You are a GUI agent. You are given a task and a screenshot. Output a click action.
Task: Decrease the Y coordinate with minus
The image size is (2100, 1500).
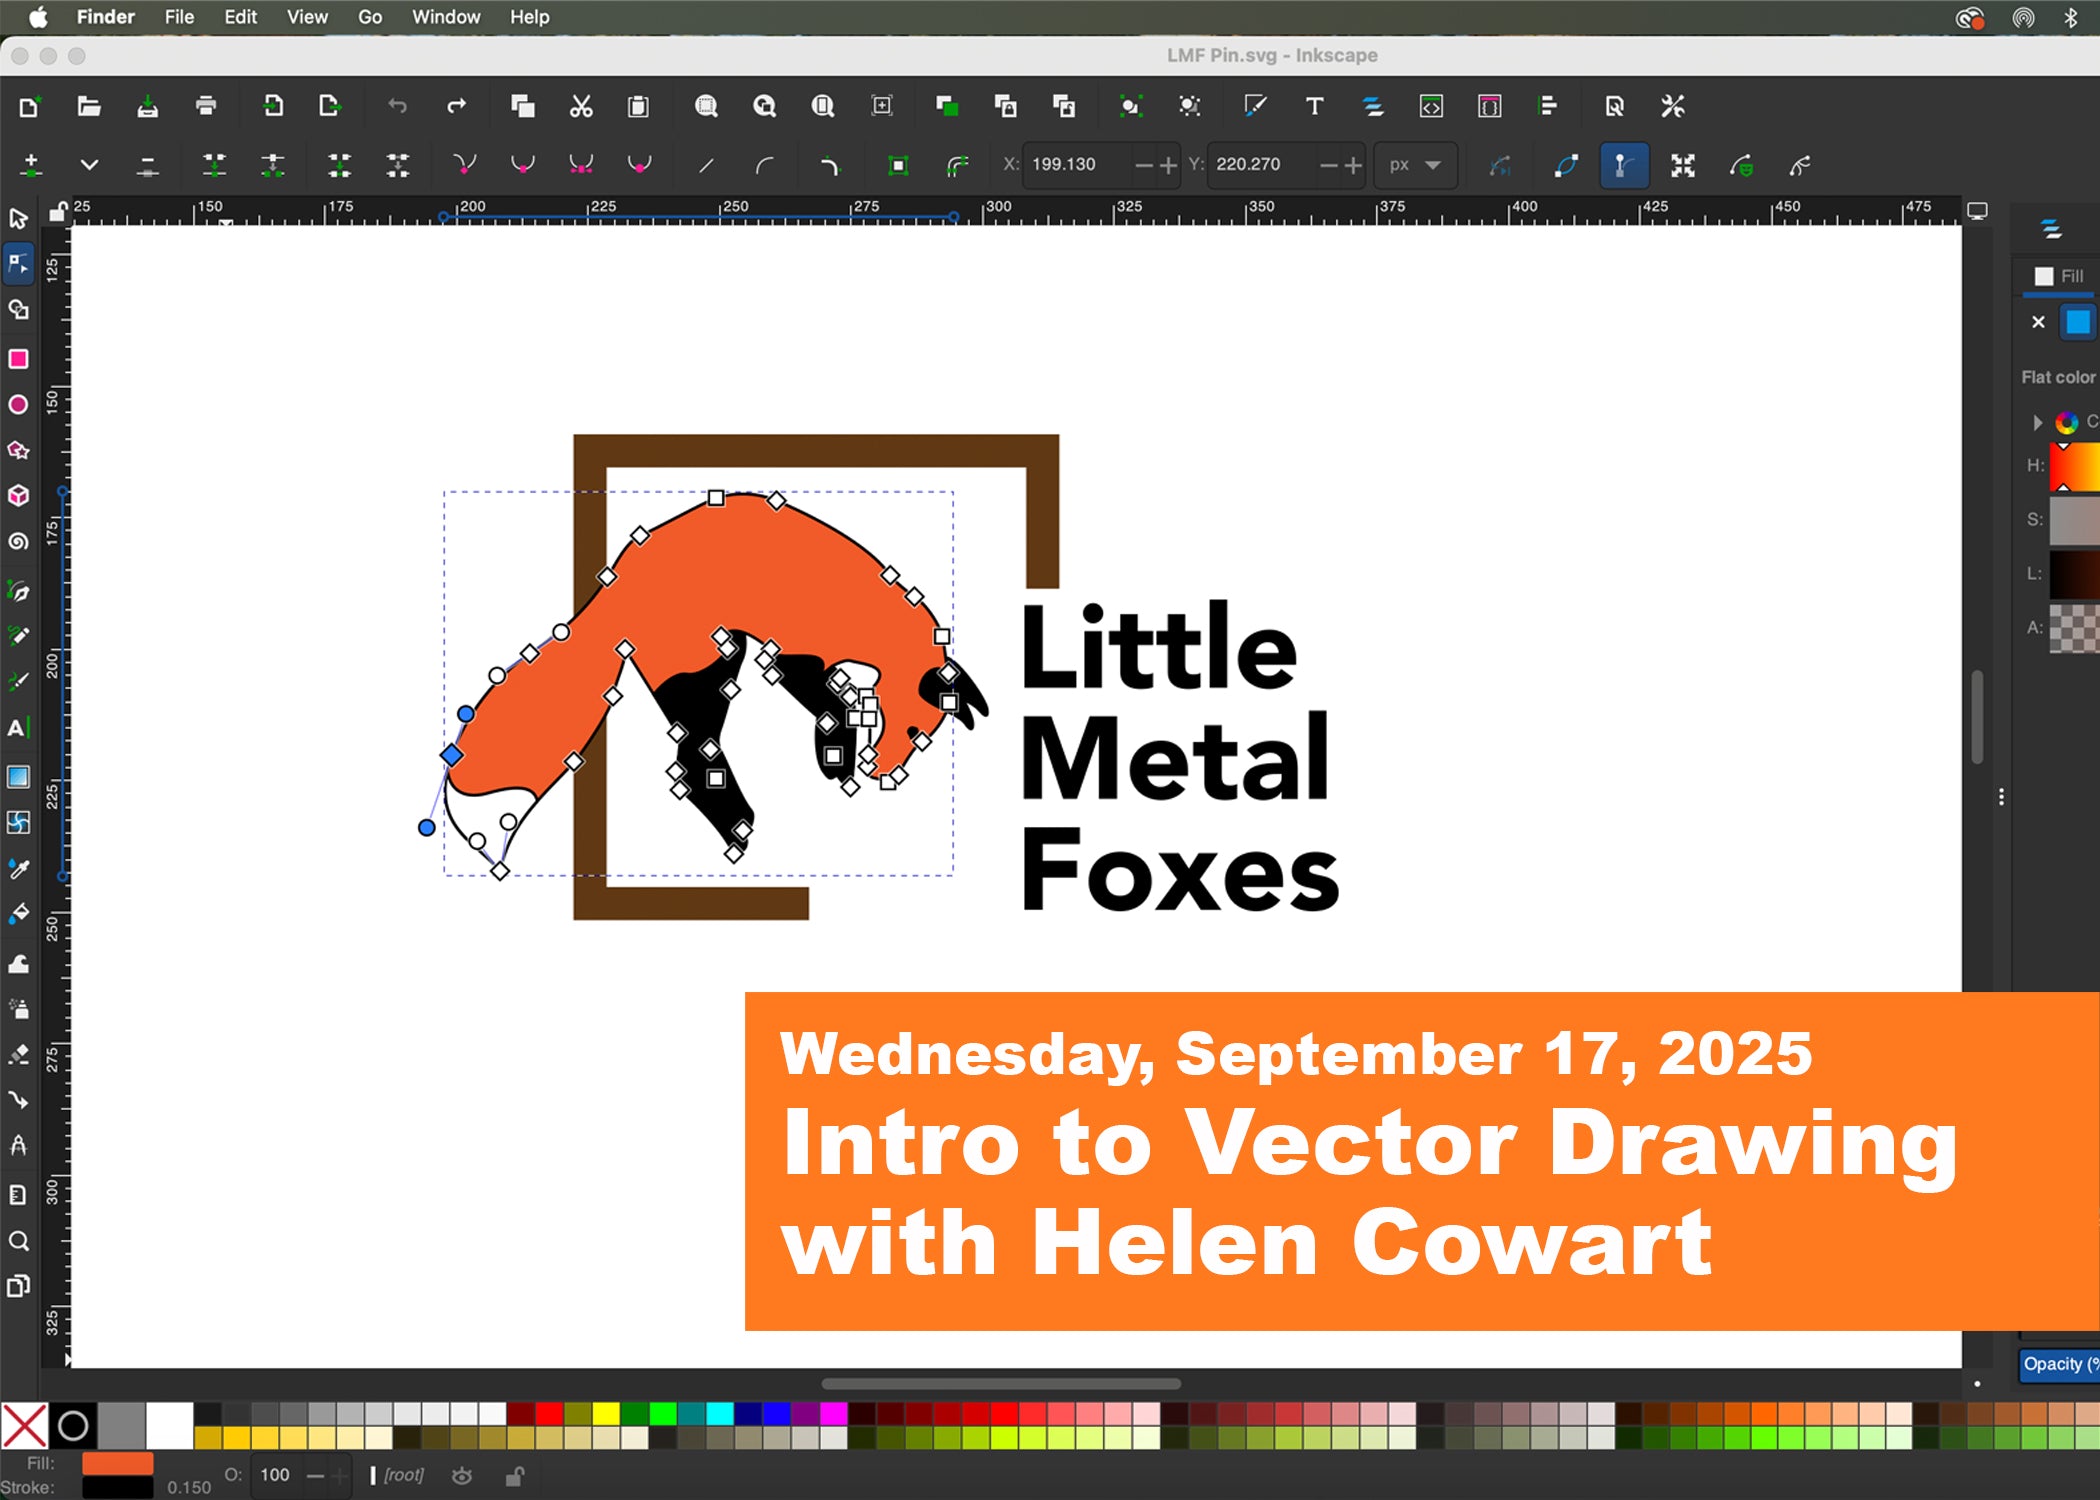(1328, 165)
